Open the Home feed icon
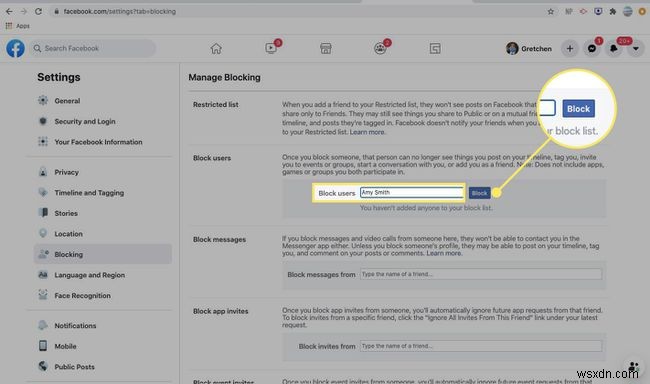650x384 pixels. point(216,49)
